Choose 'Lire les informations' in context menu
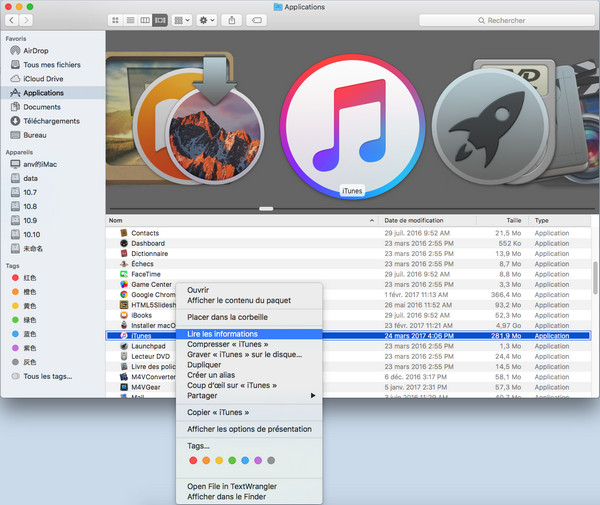The image size is (600, 505). [222, 334]
